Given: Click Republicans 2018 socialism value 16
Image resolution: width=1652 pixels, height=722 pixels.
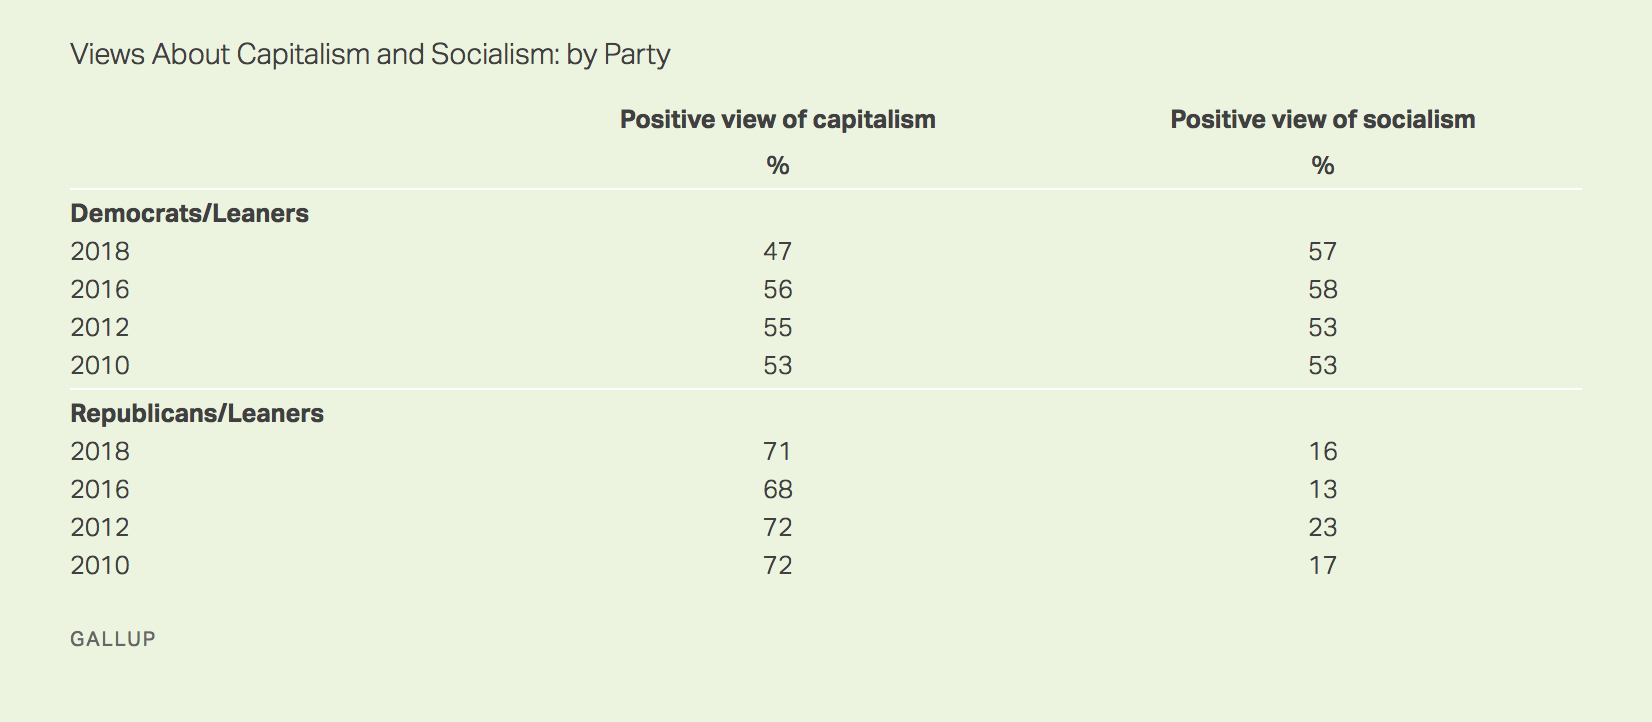Looking at the screenshot, I should 1323,452.
